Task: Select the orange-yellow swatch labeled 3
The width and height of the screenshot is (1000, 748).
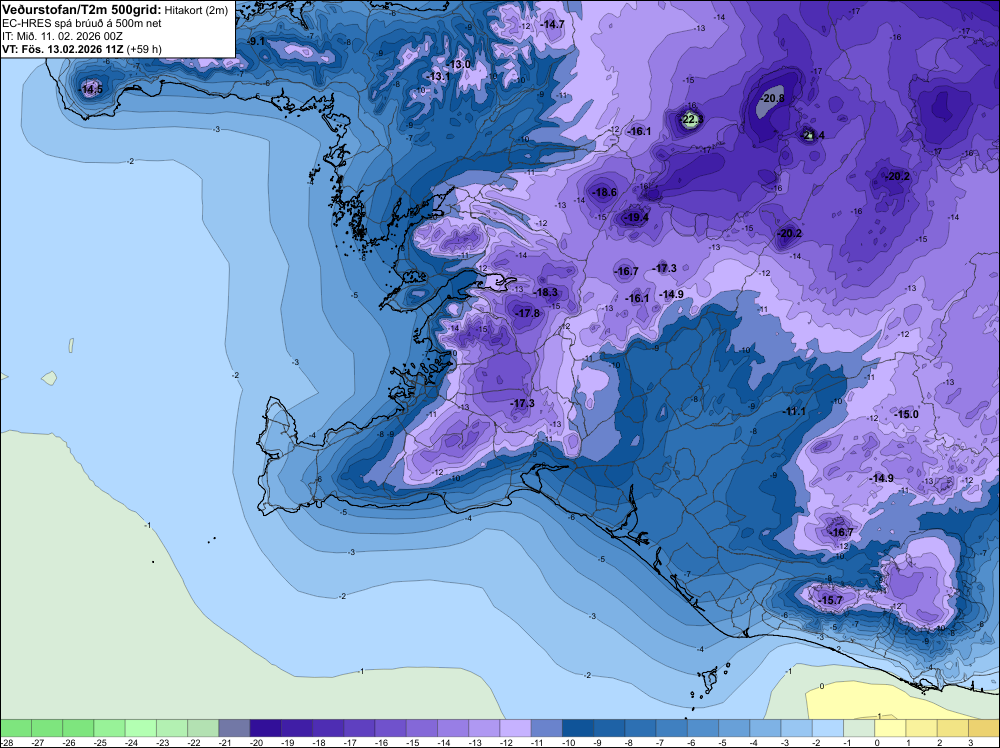Action: (984, 728)
